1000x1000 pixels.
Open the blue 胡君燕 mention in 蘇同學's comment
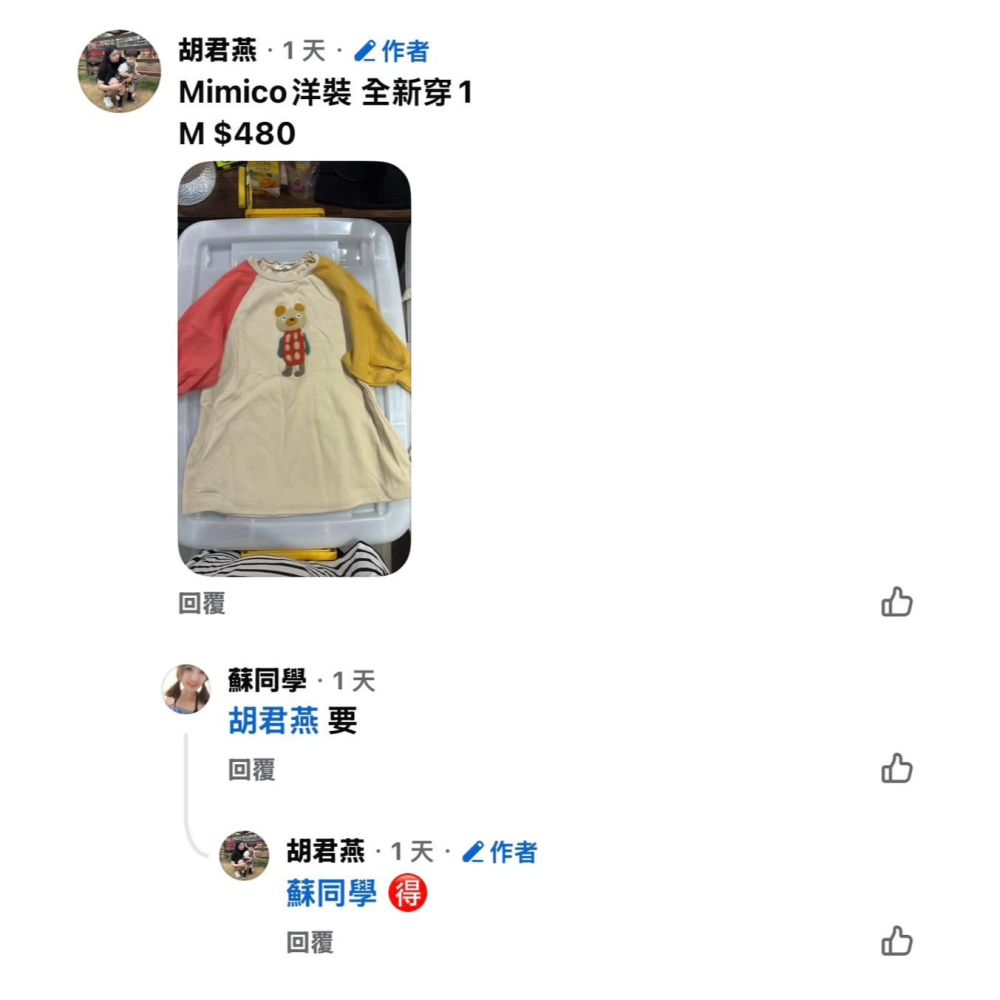tap(274, 721)
